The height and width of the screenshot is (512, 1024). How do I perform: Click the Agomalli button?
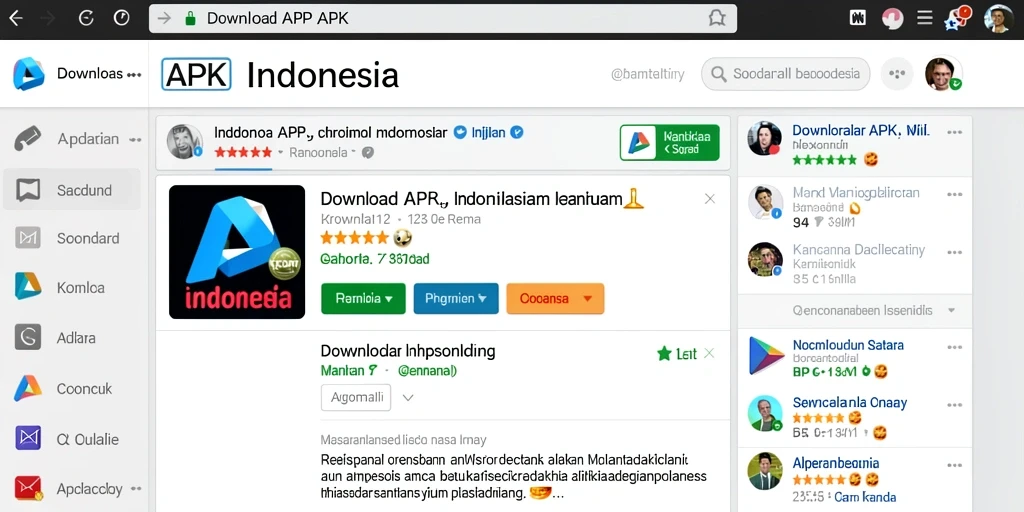tap(356, 397)
